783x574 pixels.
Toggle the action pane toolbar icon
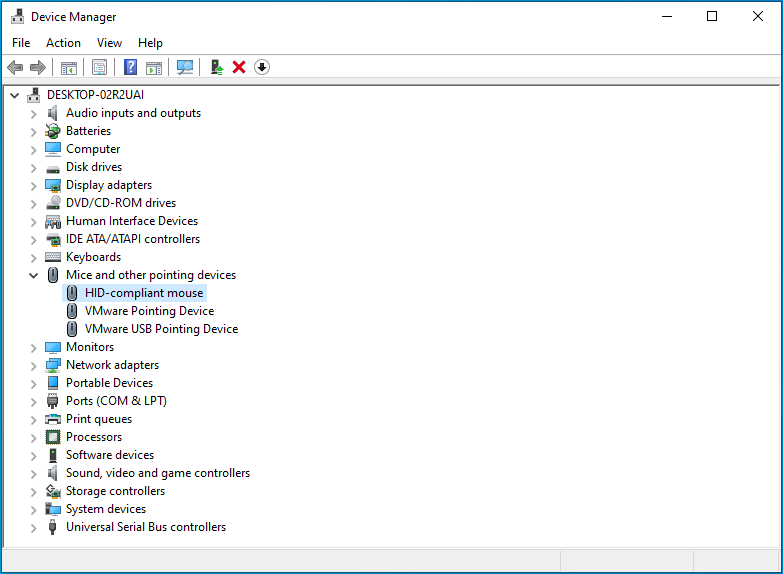[x=154, y=67]
